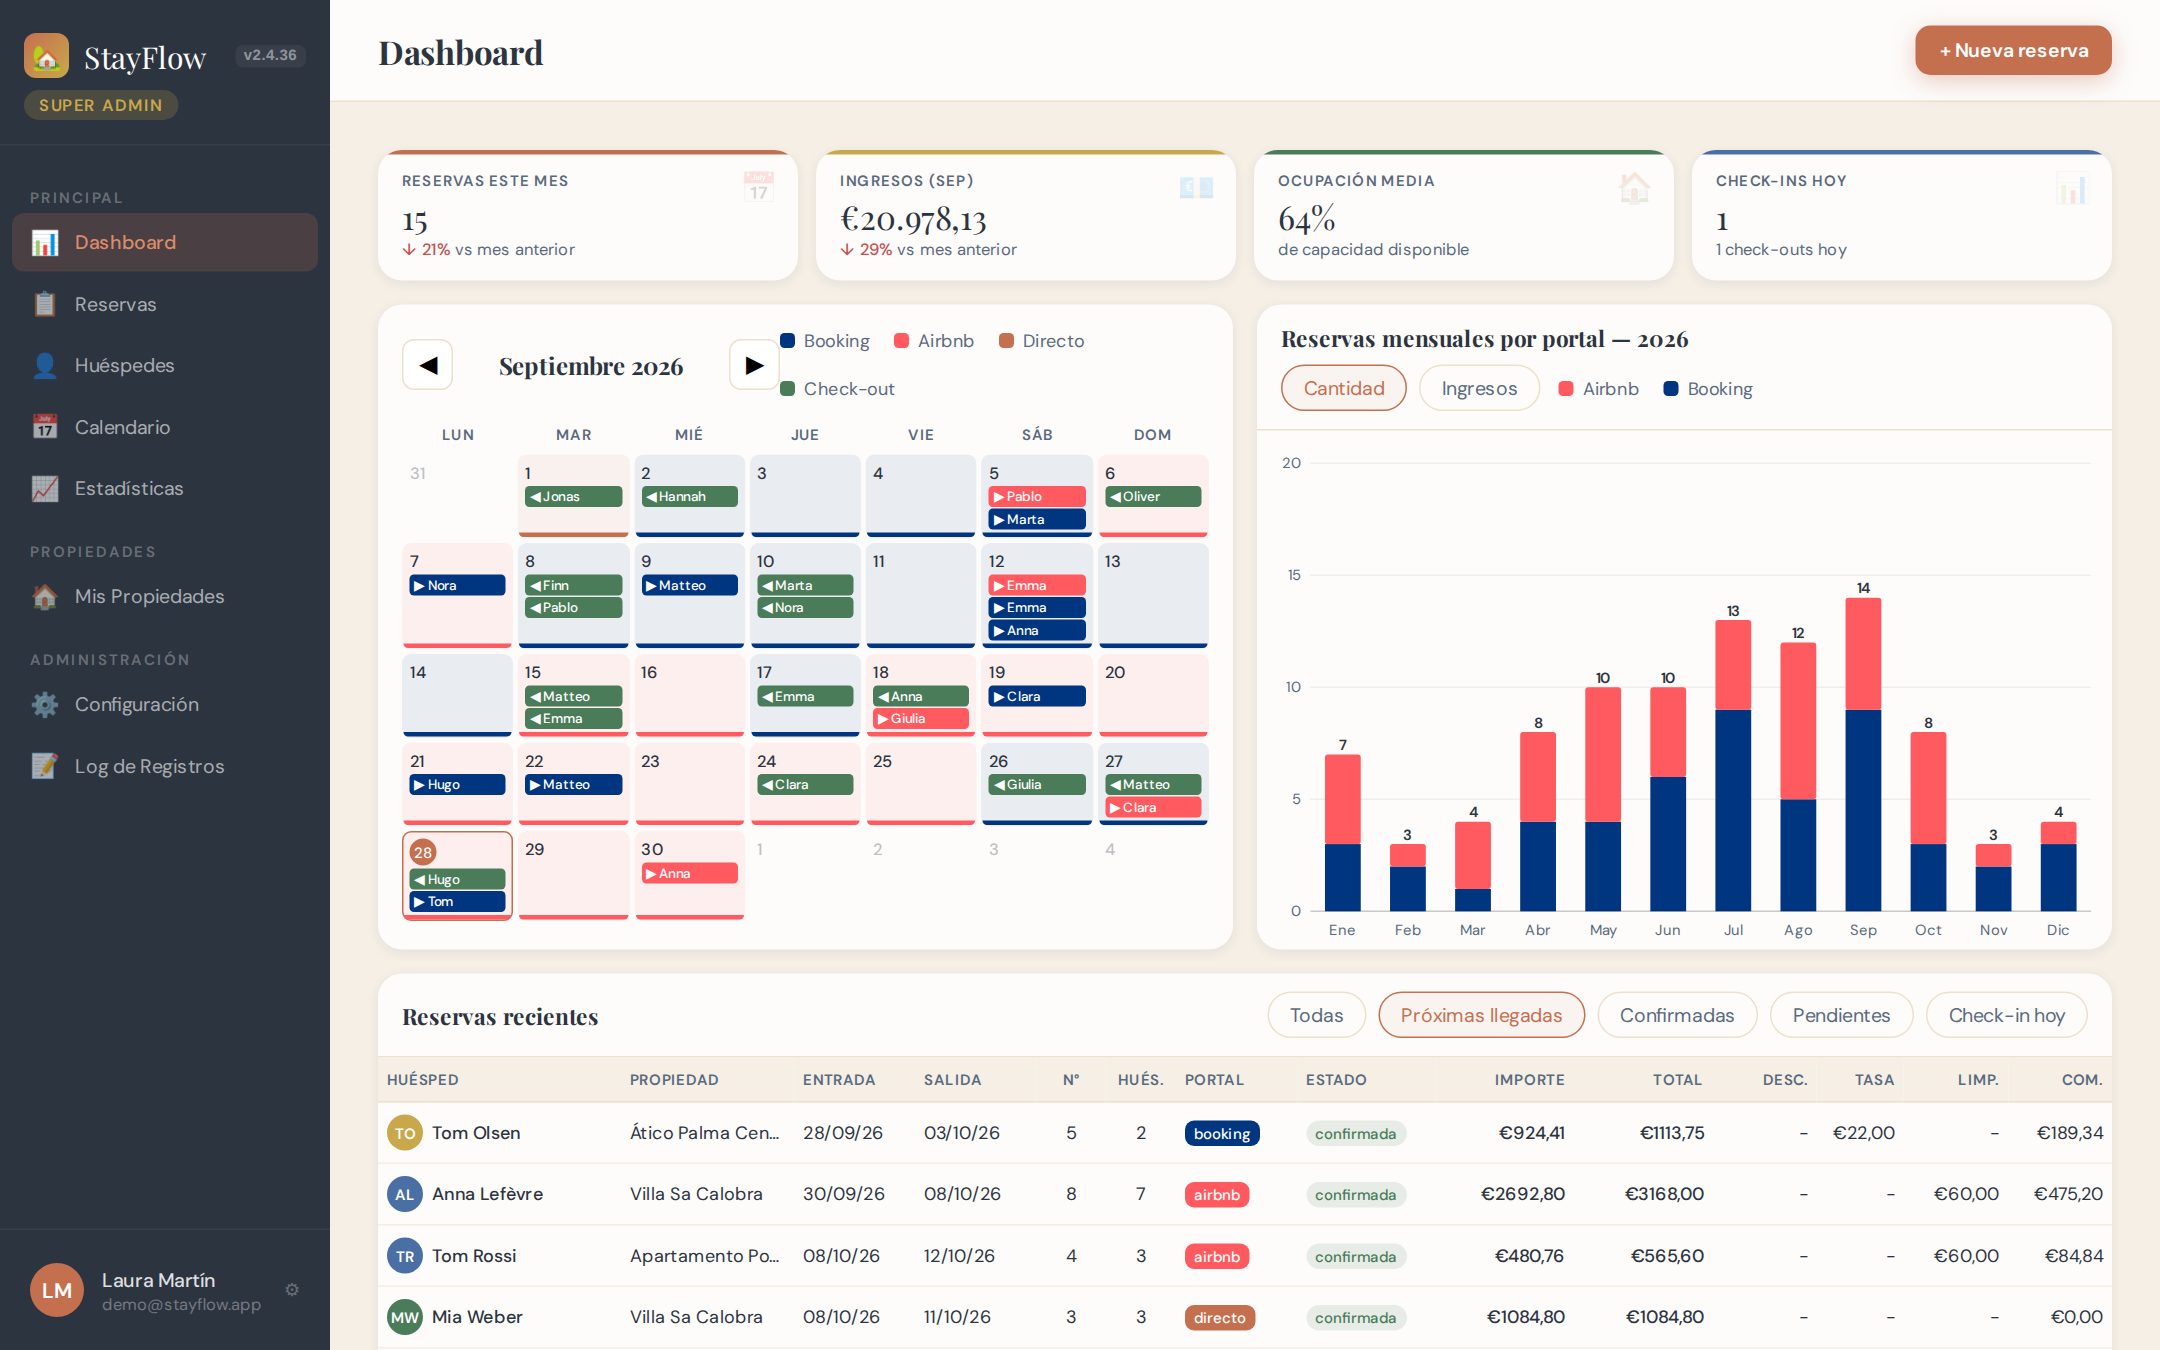Screen dimensions: 2160x1350
Task: Filter reservations by Pendientes
Action: coord(1841,1015)
